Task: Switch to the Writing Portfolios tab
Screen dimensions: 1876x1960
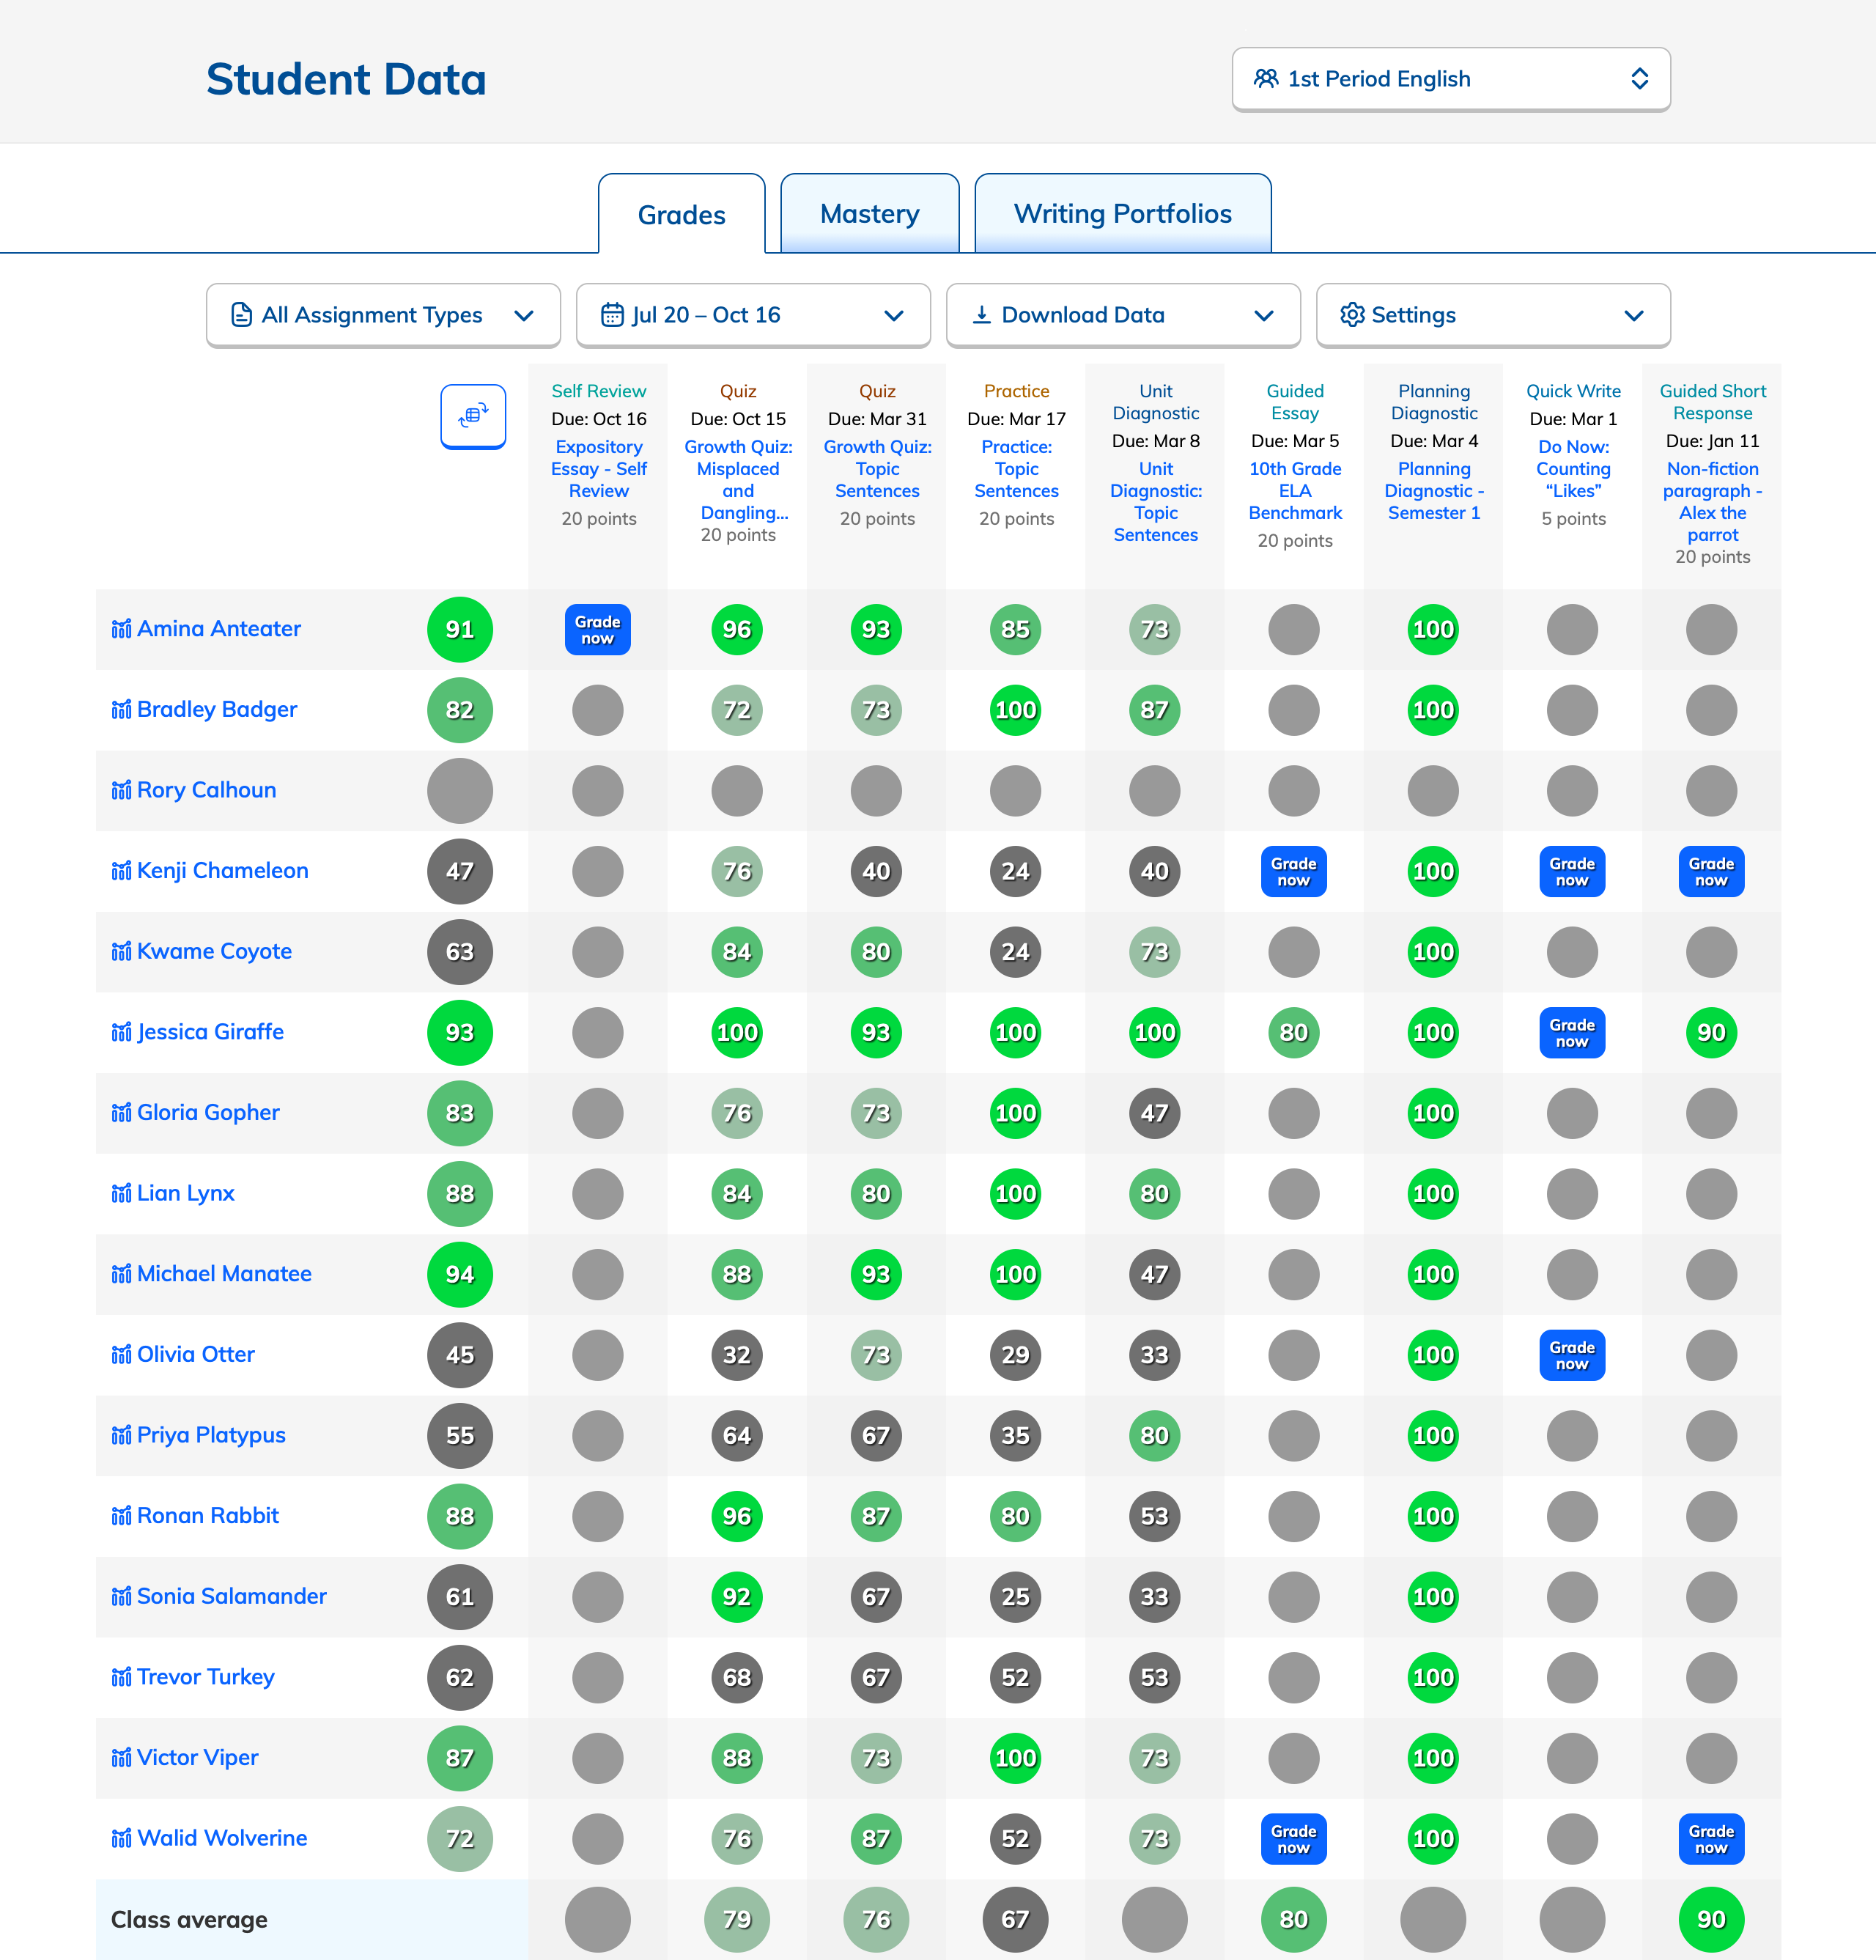Action: (1122, 214)
